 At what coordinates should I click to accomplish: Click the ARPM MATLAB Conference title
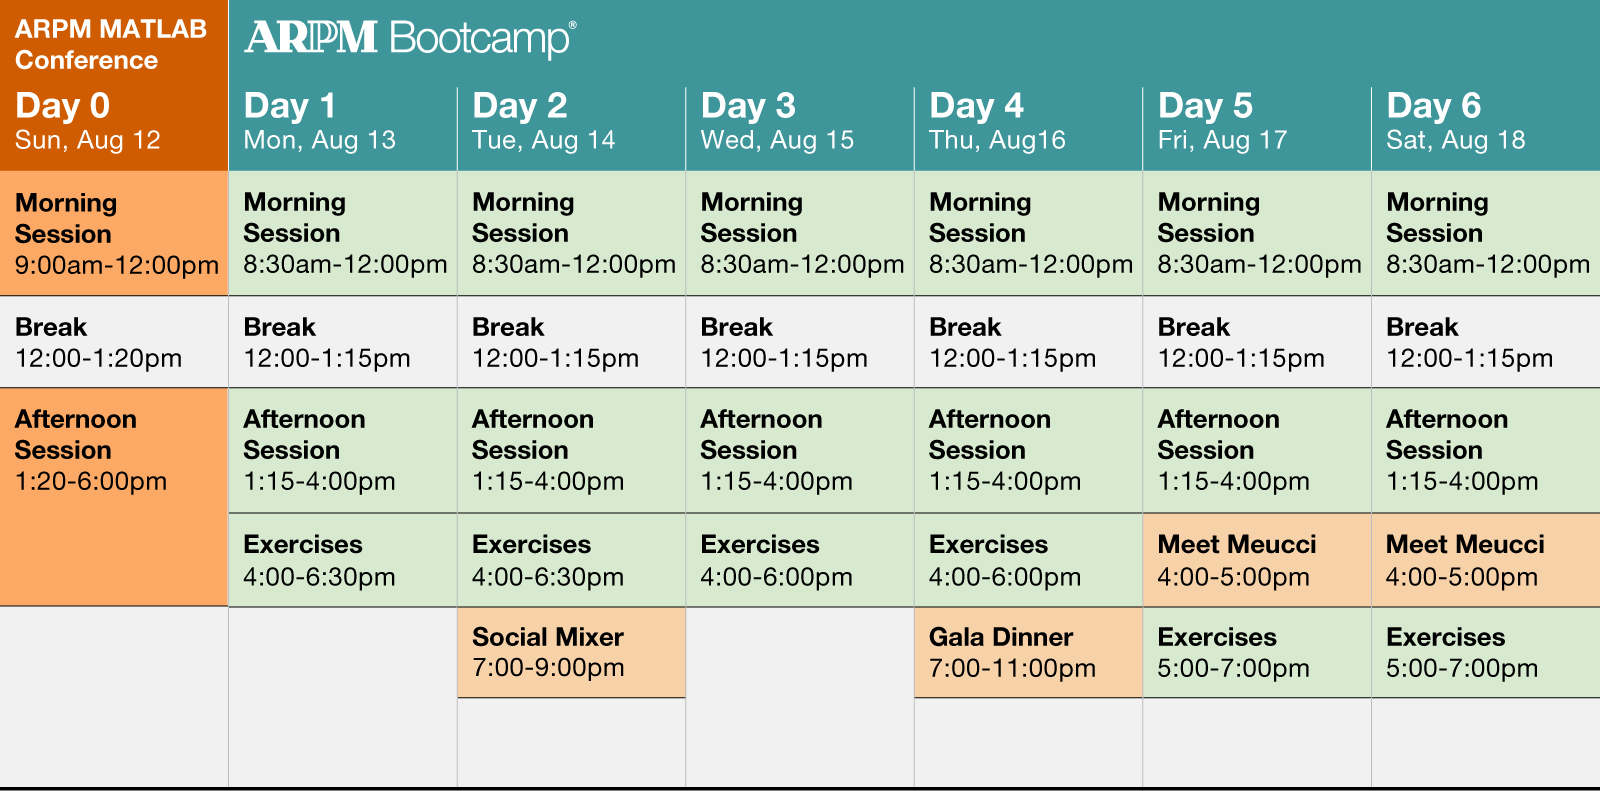(111, 44)
